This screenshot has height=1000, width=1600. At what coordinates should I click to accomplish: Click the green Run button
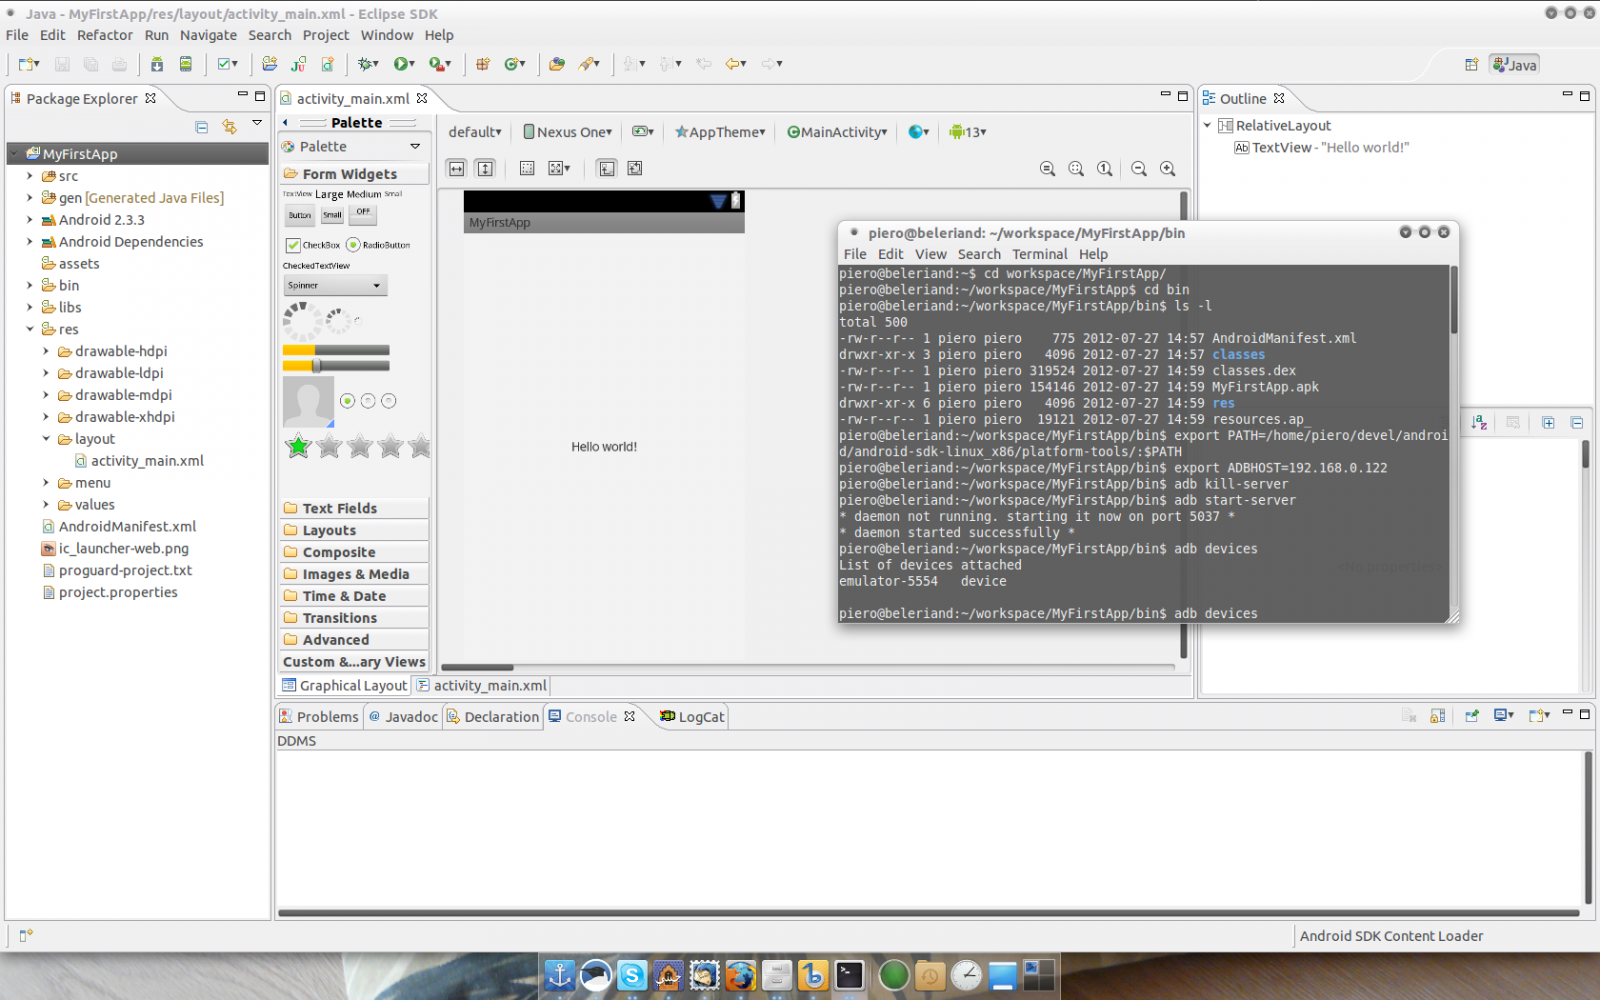(x=401, y=64)
